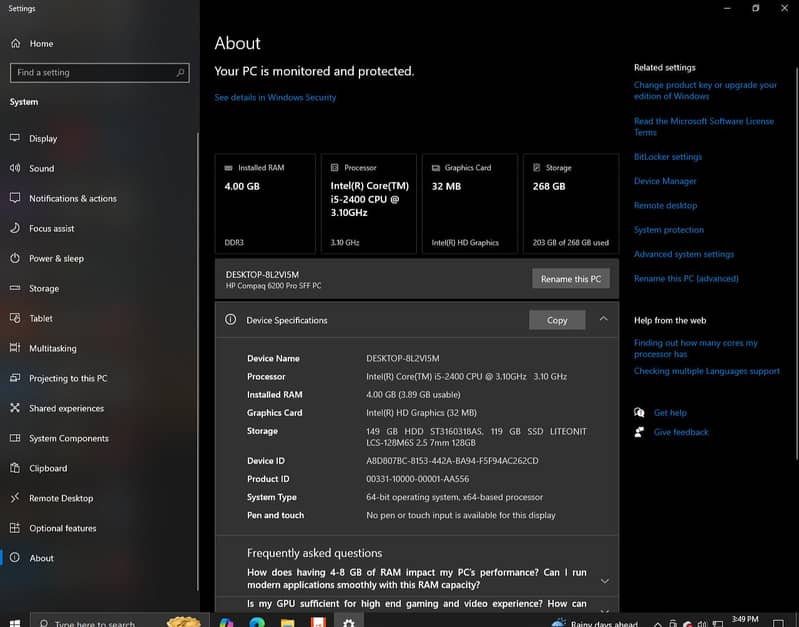
Task: Click the Storage usage card
Action: (x=569, y=203)
